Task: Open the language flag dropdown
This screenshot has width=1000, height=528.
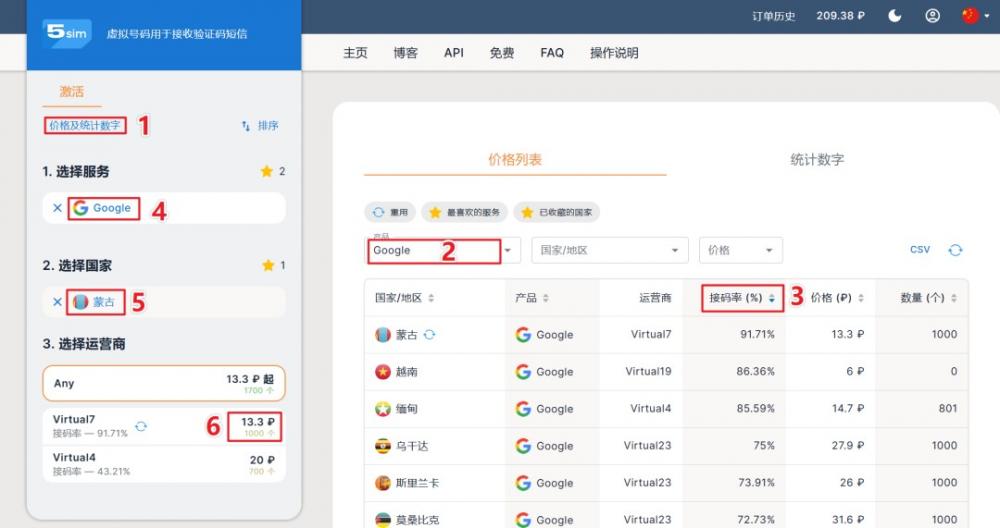Action: [976, 15]
